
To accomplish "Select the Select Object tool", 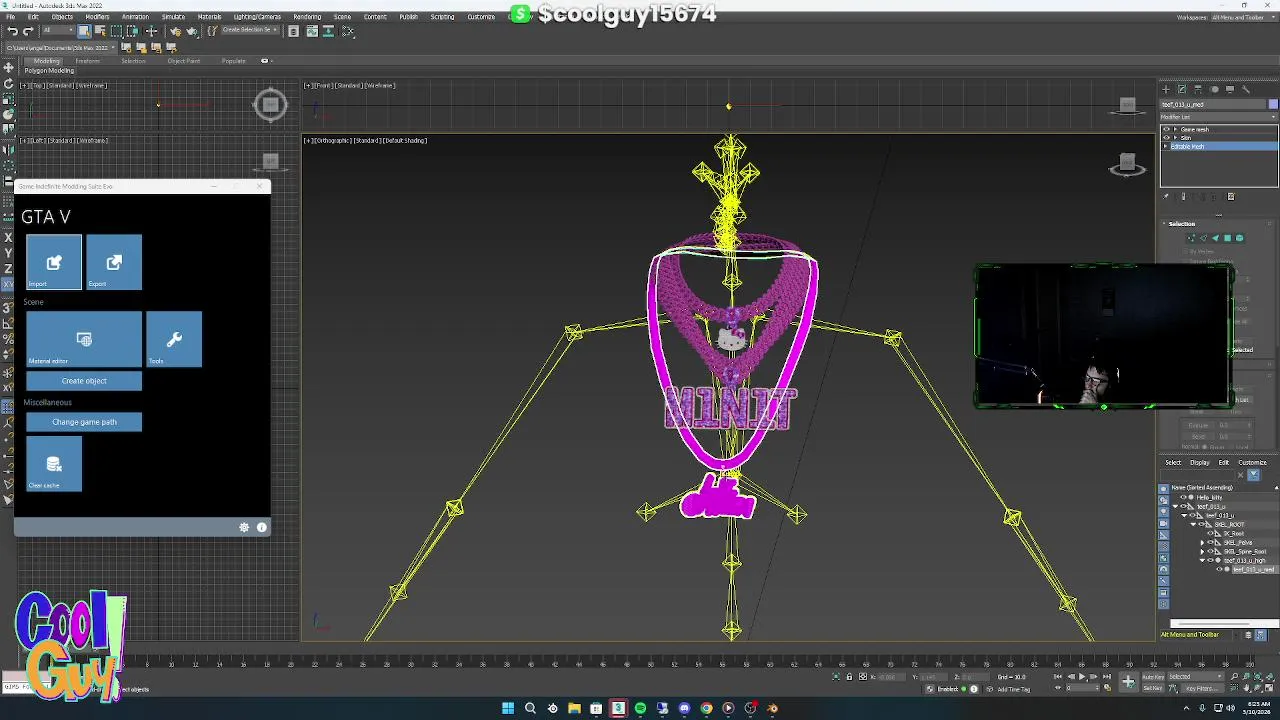I will (84, 31).
